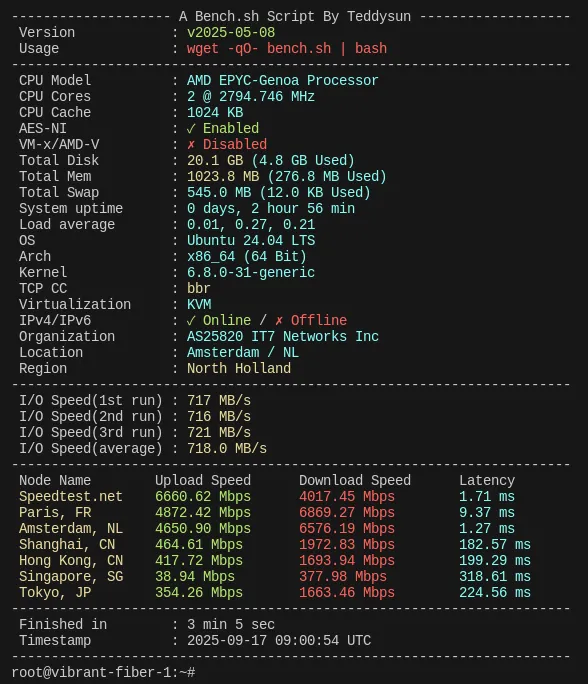The height and width of the screenshot is (684, 588).
Task: Click the timestamp 2025-09-17 09:00:54 UTC
Action: [x=279, y=640]
